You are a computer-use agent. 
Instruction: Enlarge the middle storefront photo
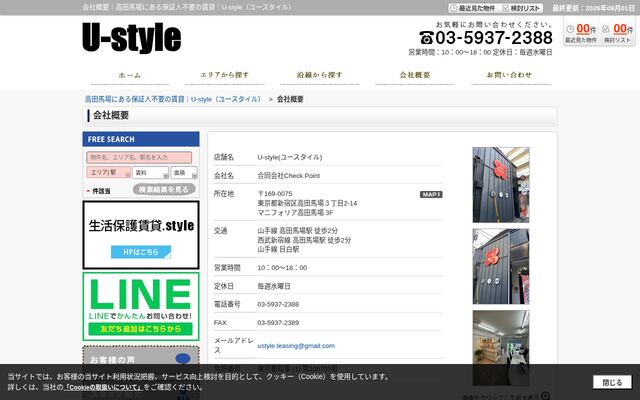(x=501, y=266)
